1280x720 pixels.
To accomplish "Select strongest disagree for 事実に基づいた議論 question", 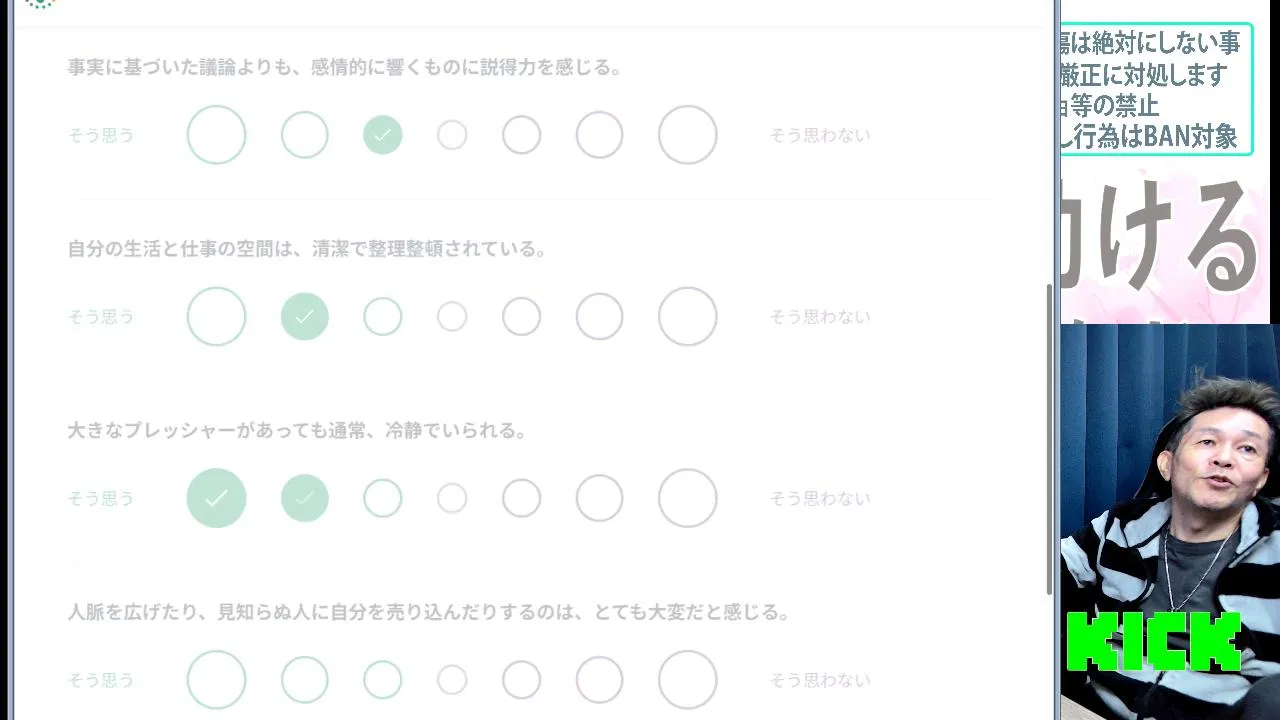I will click(x=688, y=135).
